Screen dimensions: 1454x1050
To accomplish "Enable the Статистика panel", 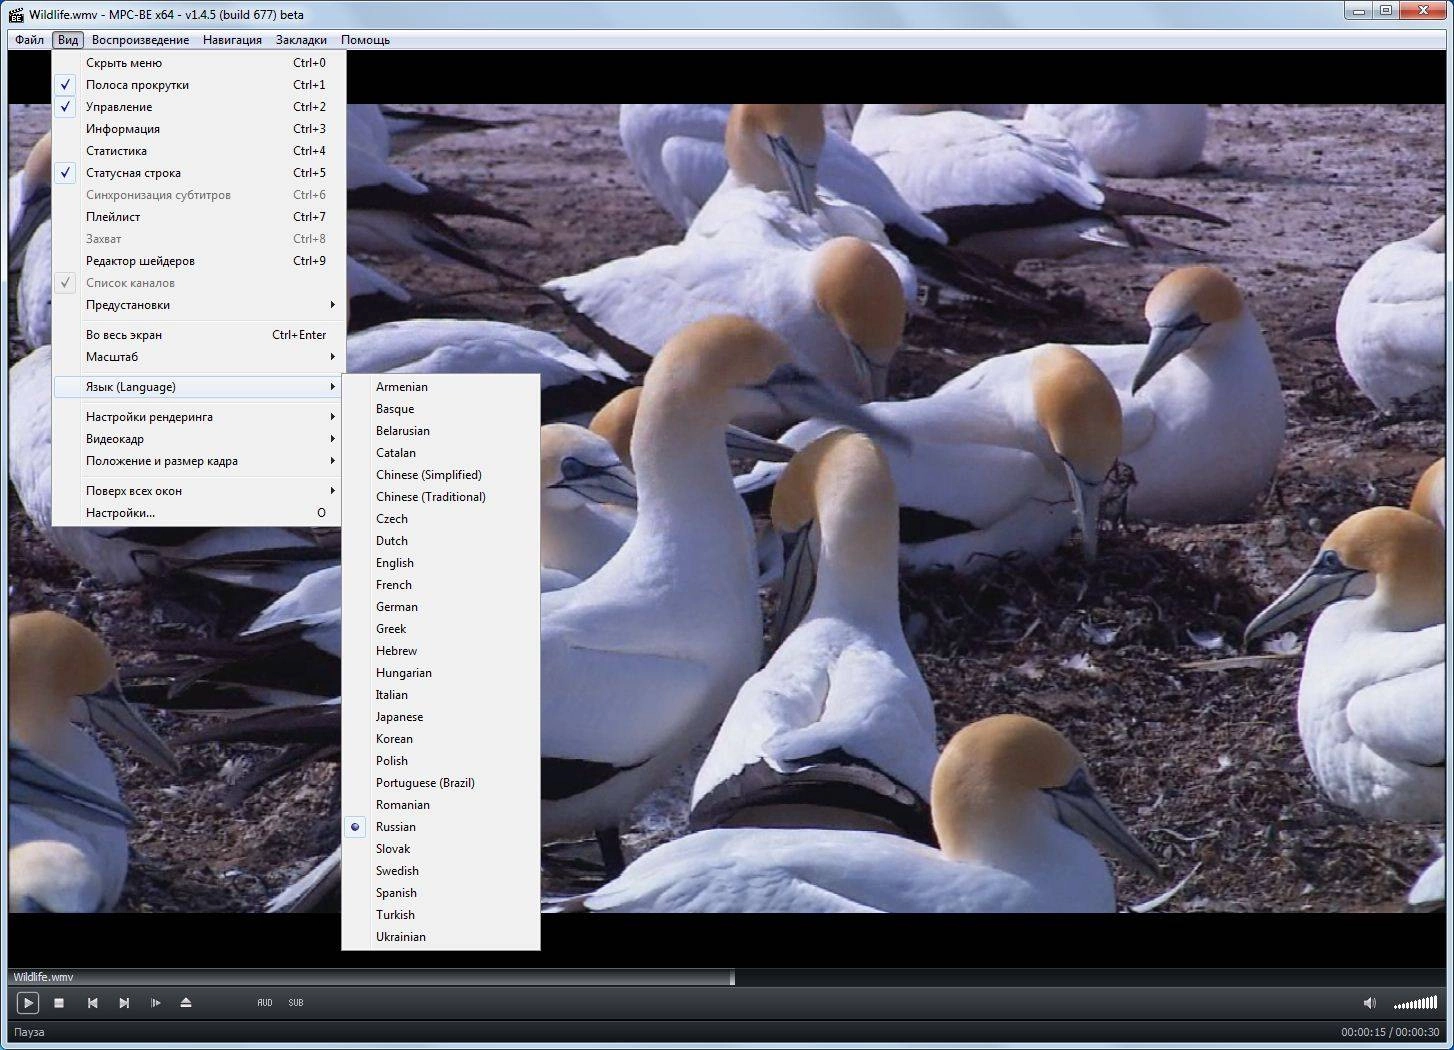I will (199, 151).
